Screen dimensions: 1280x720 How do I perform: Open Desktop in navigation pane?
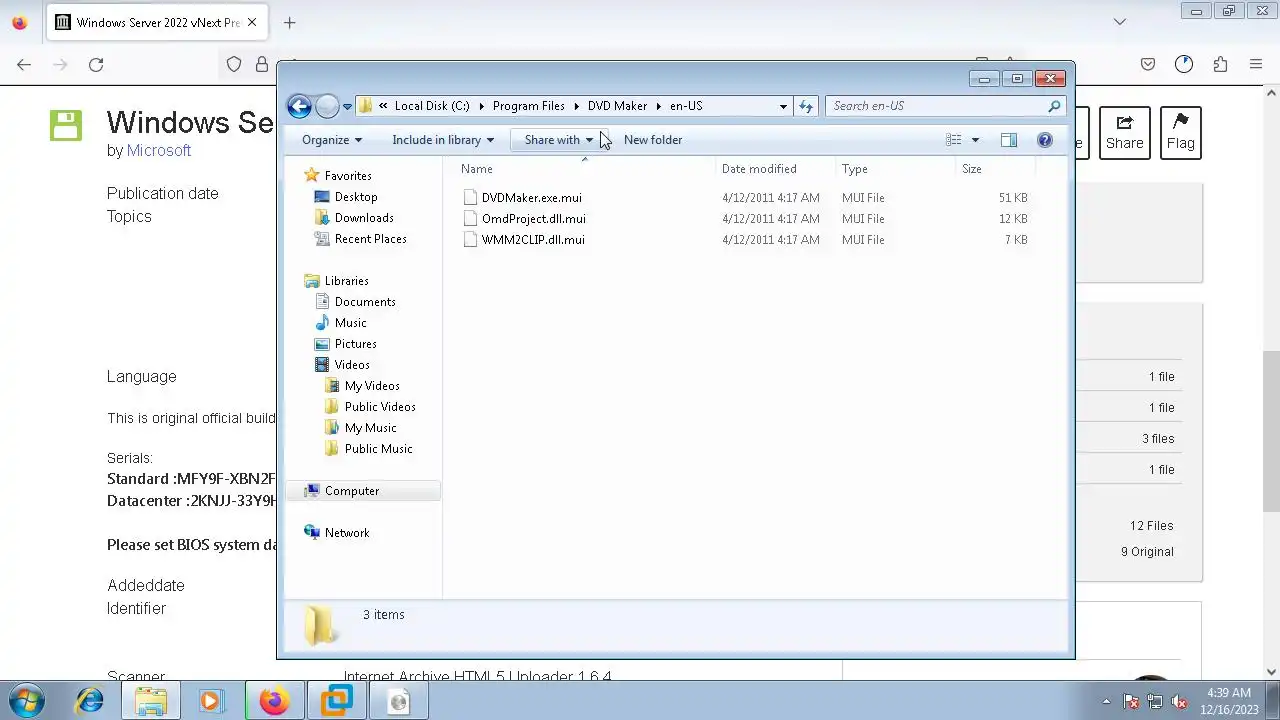click(356, 197)
